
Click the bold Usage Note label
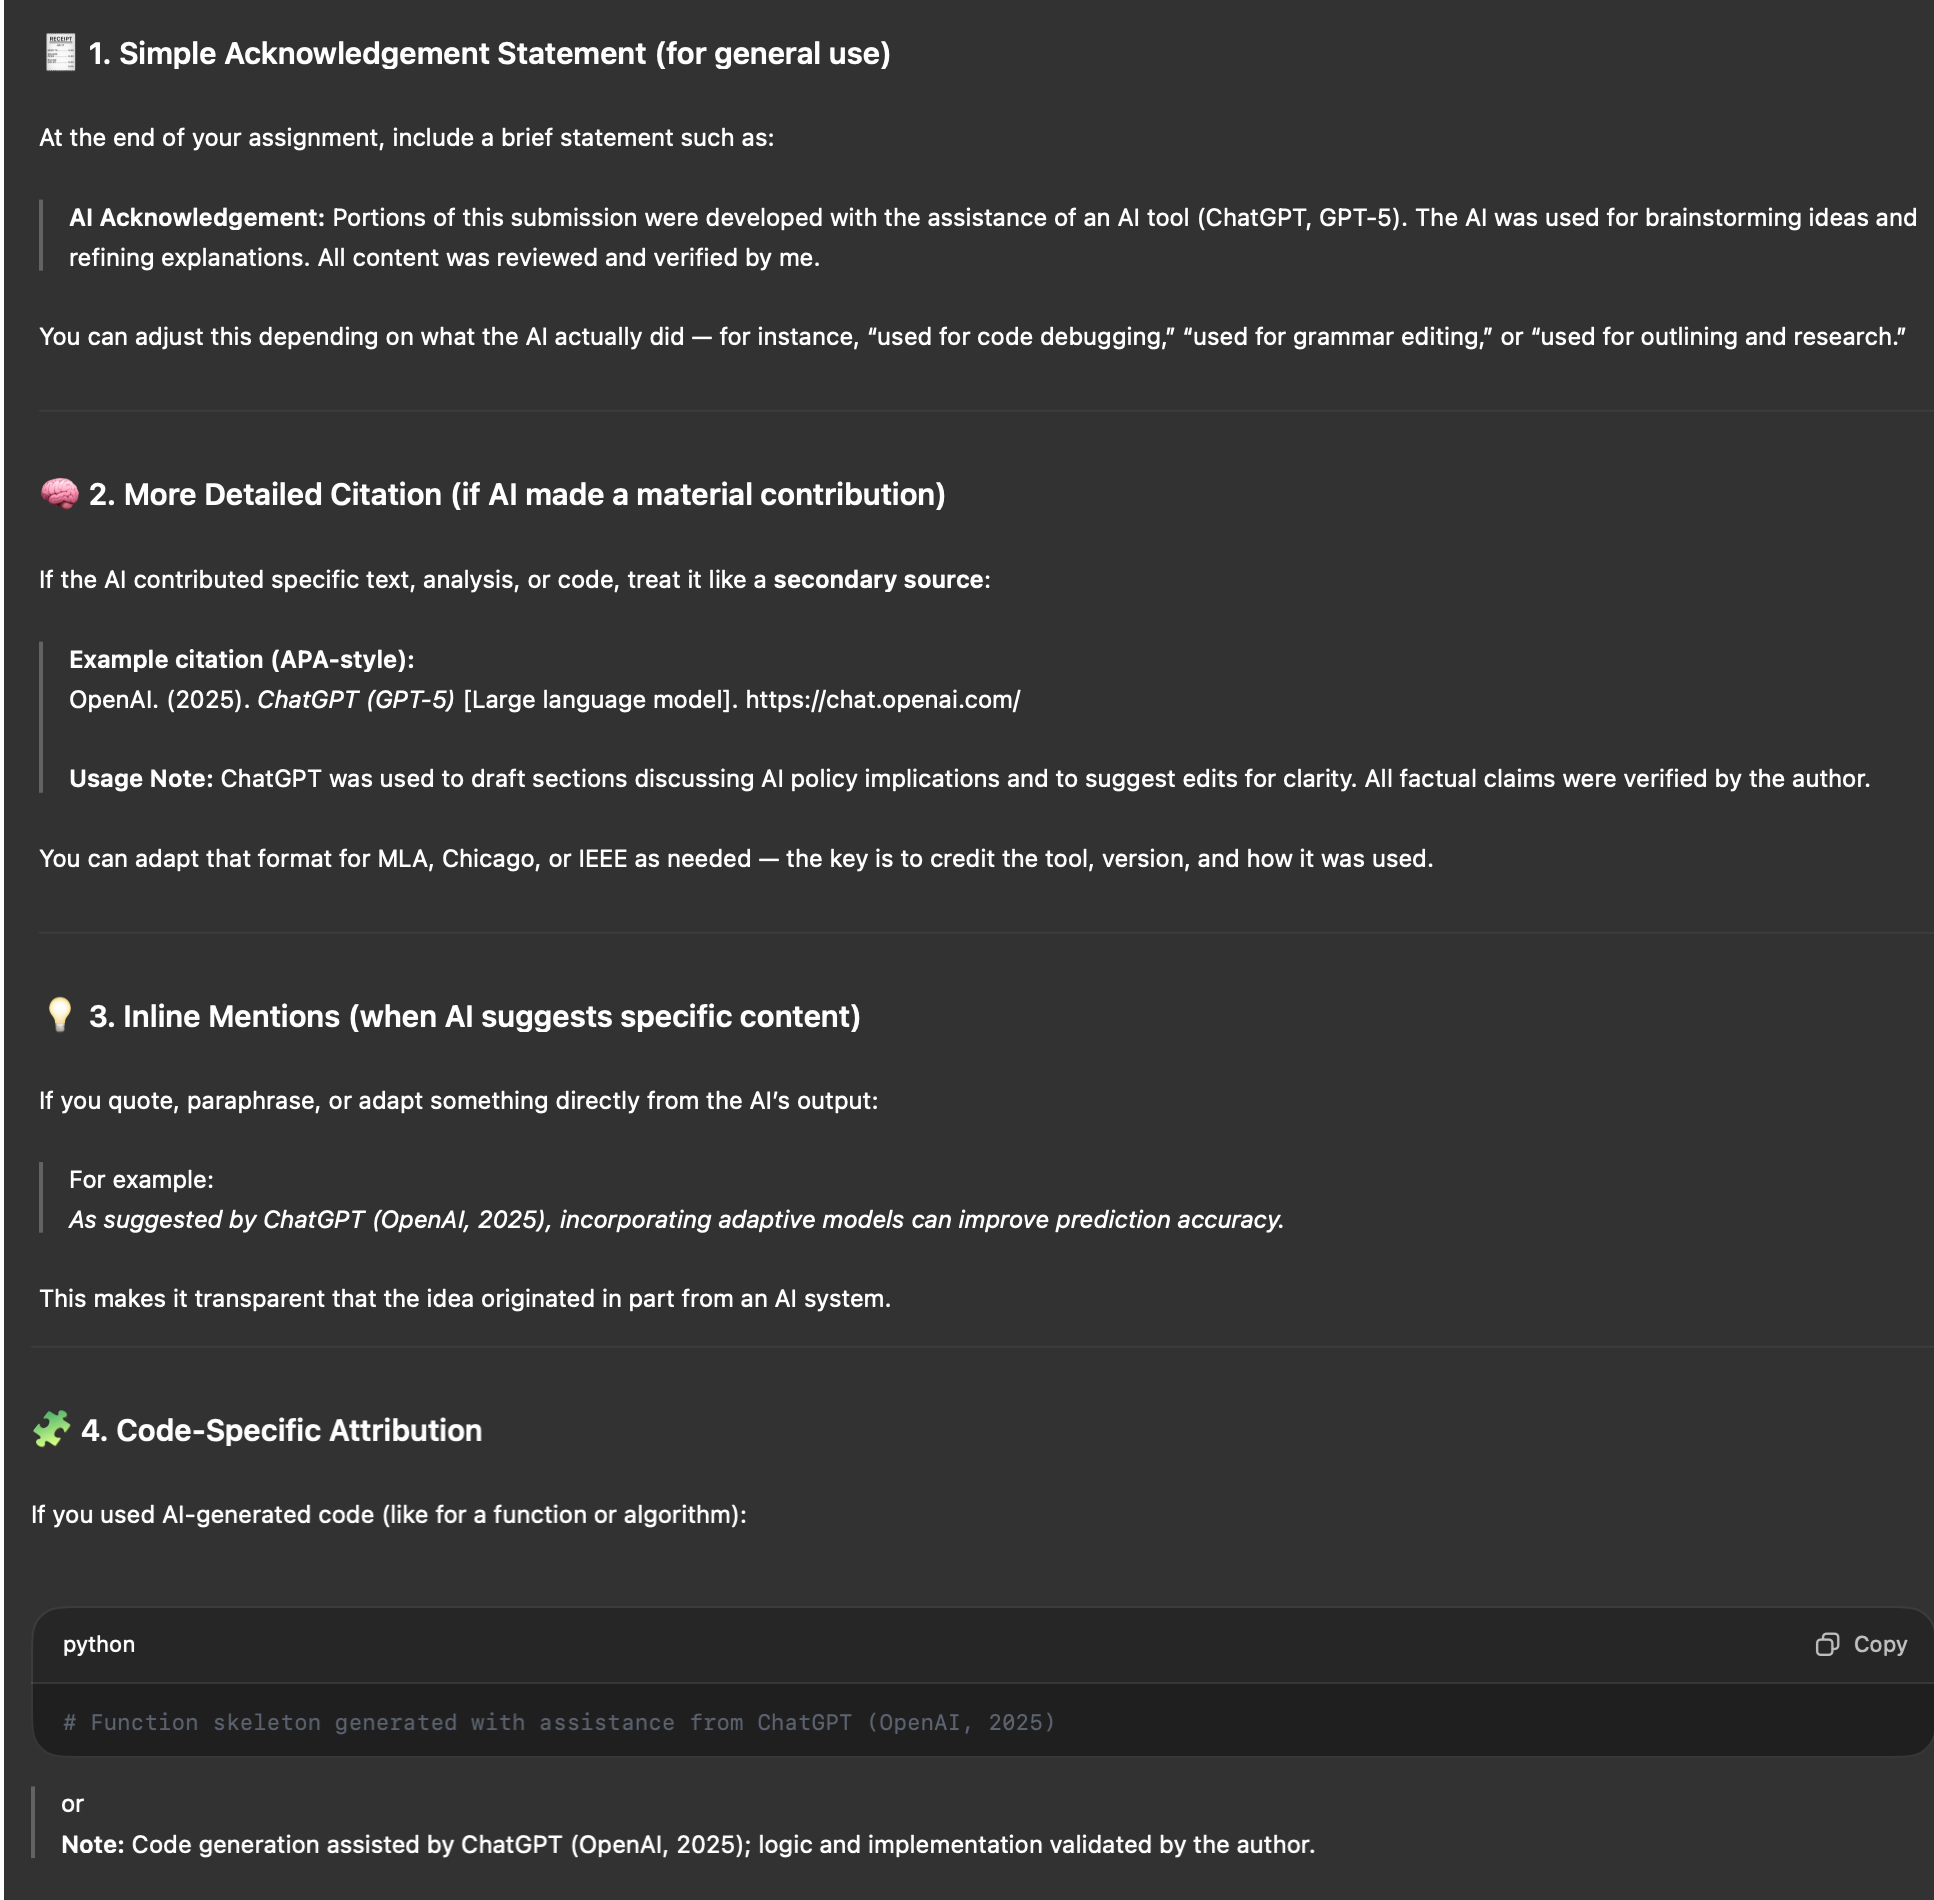141,779
